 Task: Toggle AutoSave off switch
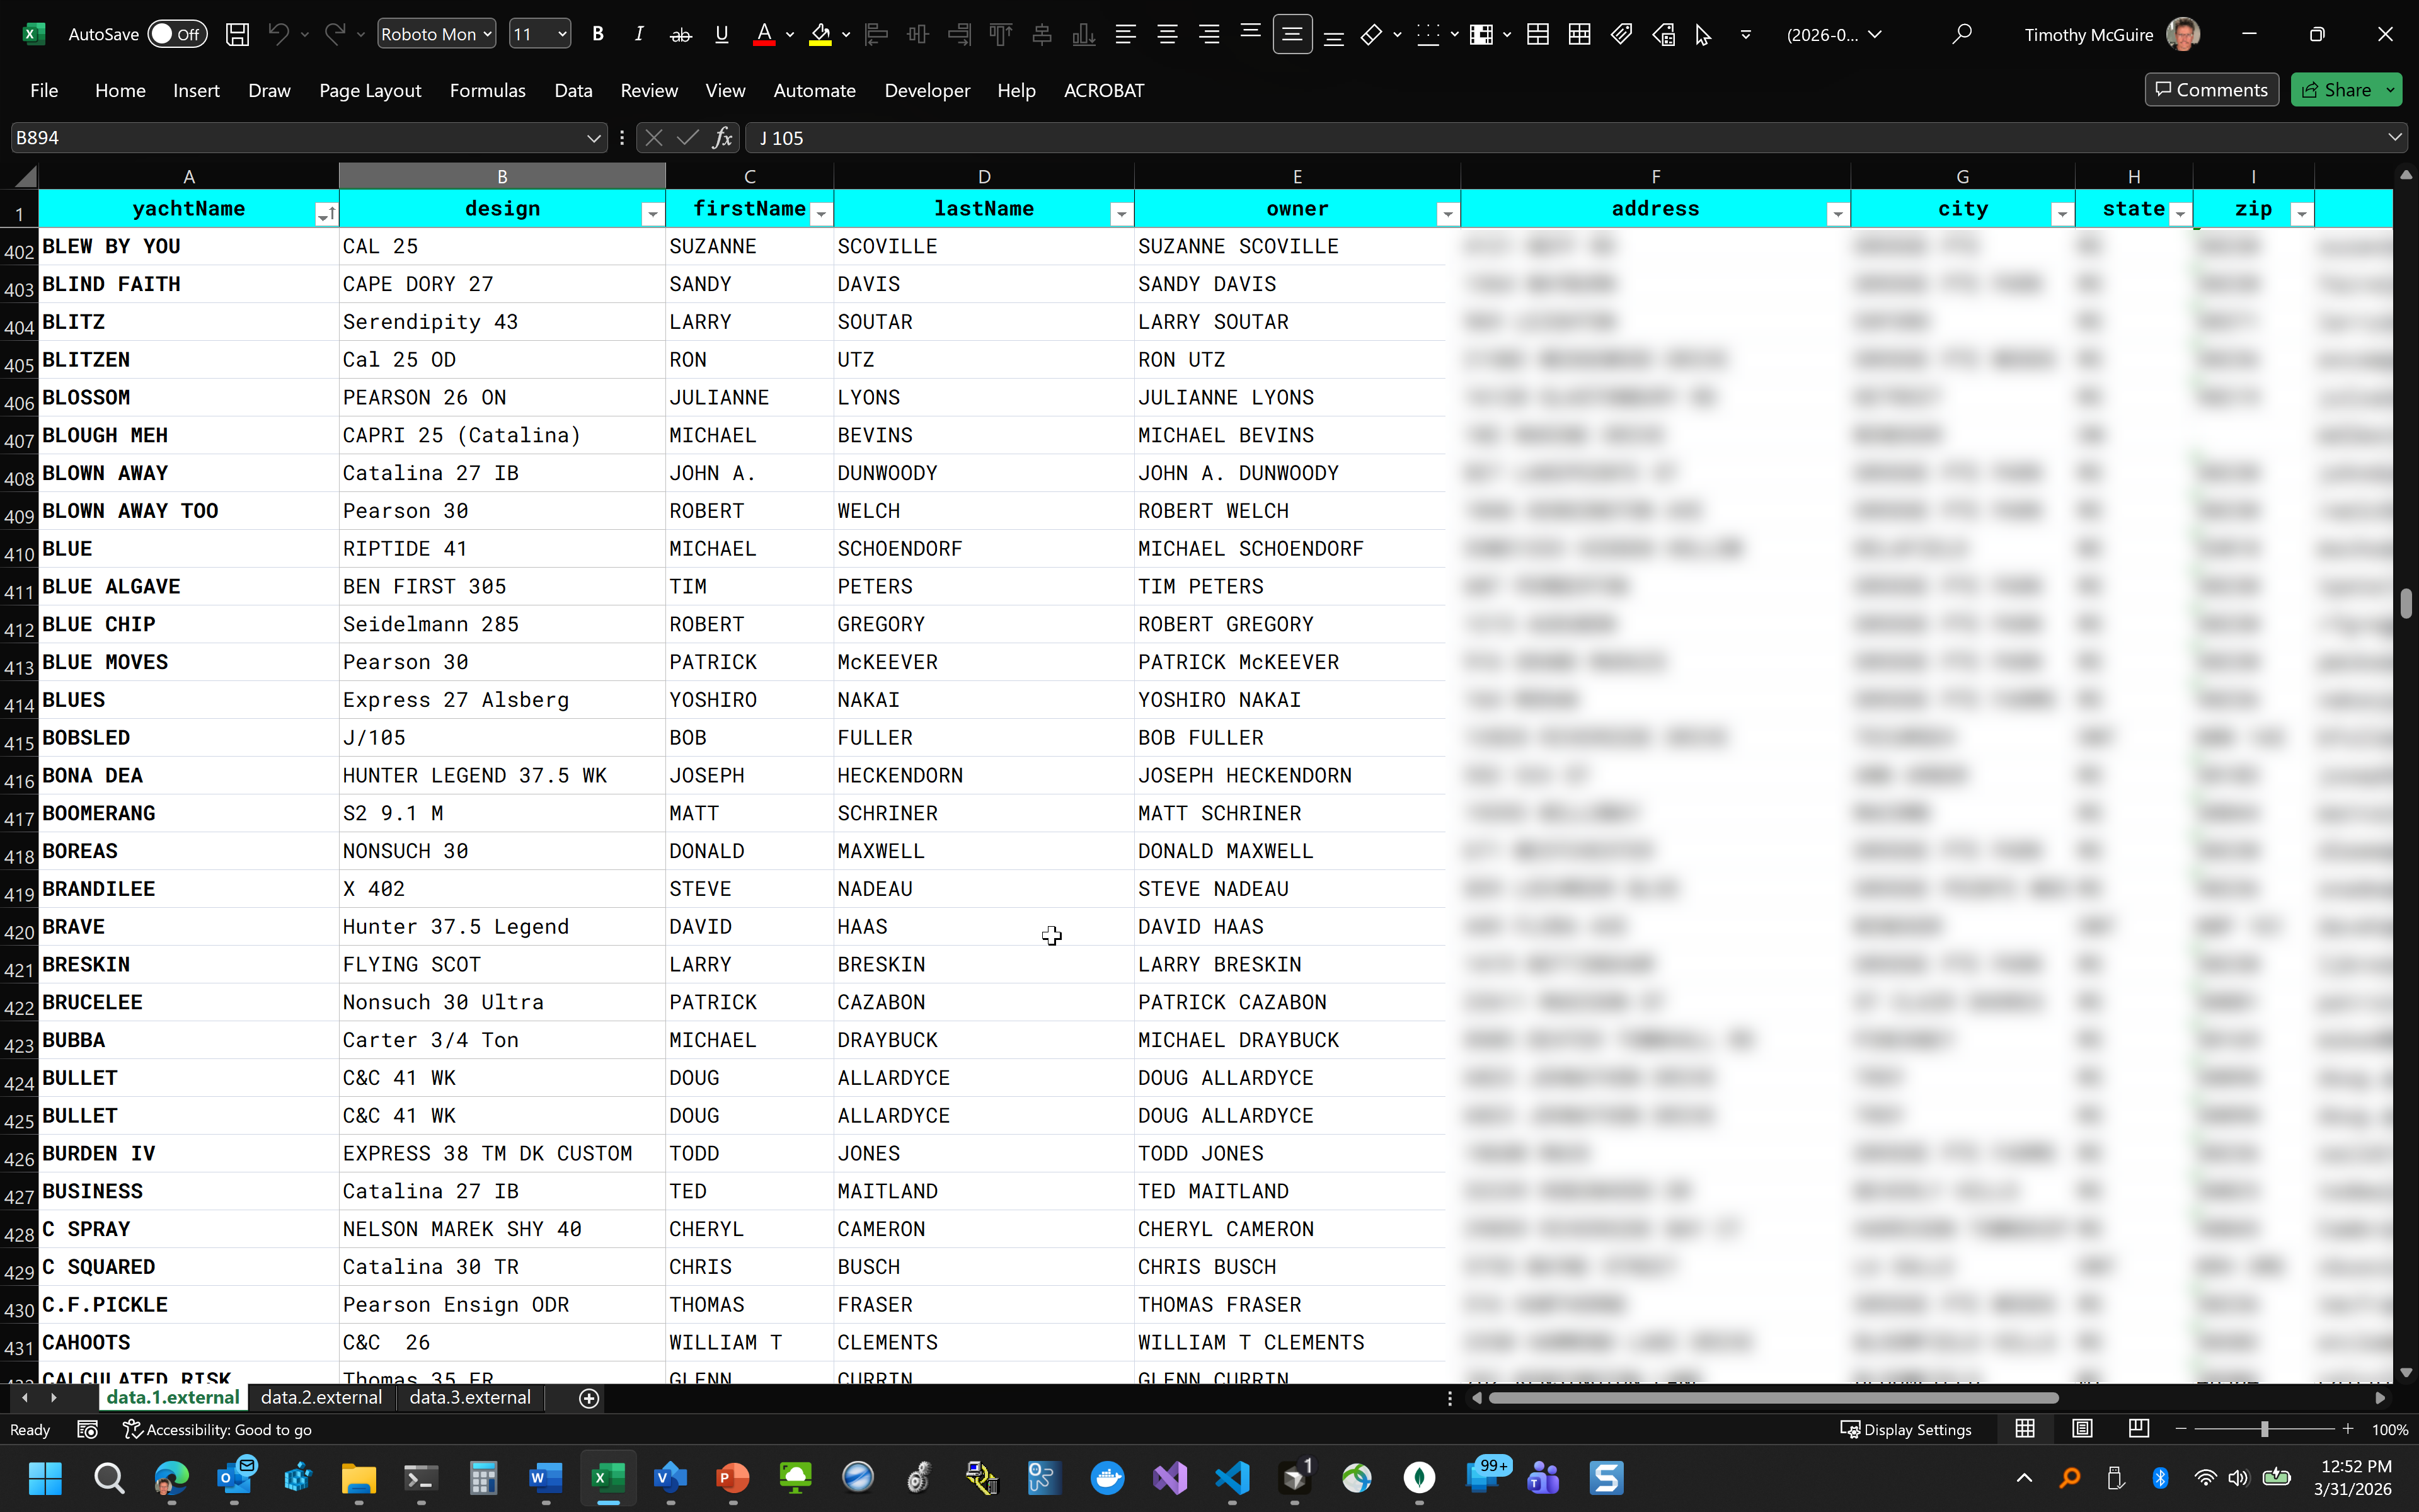click(178, 33)
